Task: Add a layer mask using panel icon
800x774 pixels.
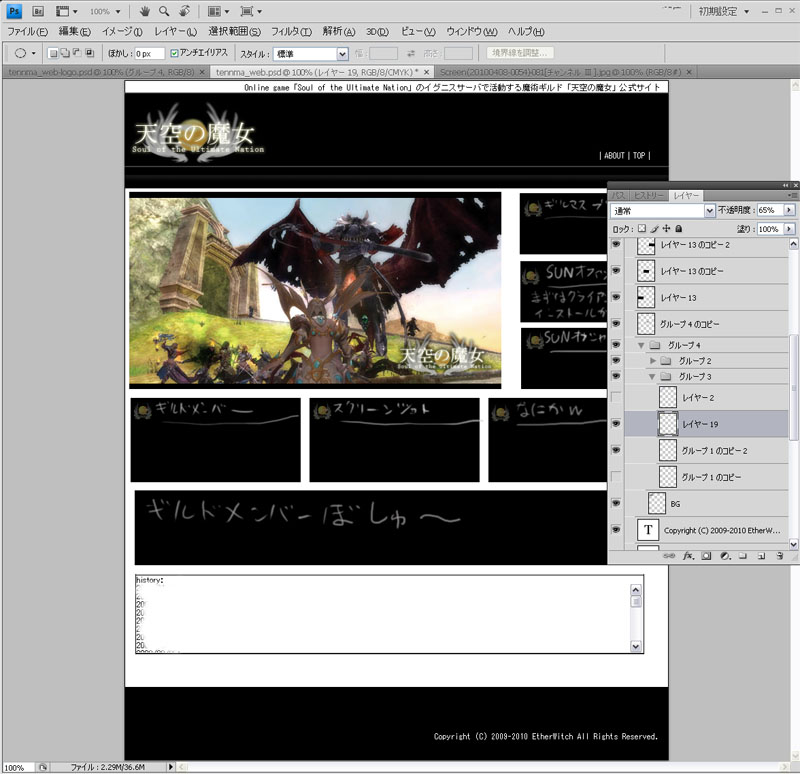Action: 706,555
